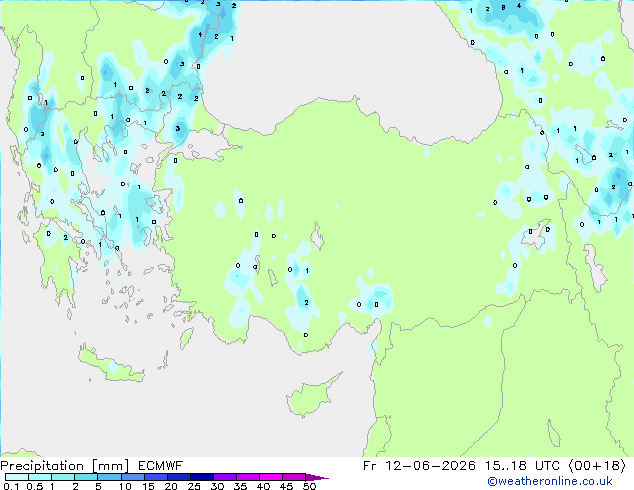Choose the 40–45 mm magenta swatch
The image size is (634, 490).
click(271, 477)
